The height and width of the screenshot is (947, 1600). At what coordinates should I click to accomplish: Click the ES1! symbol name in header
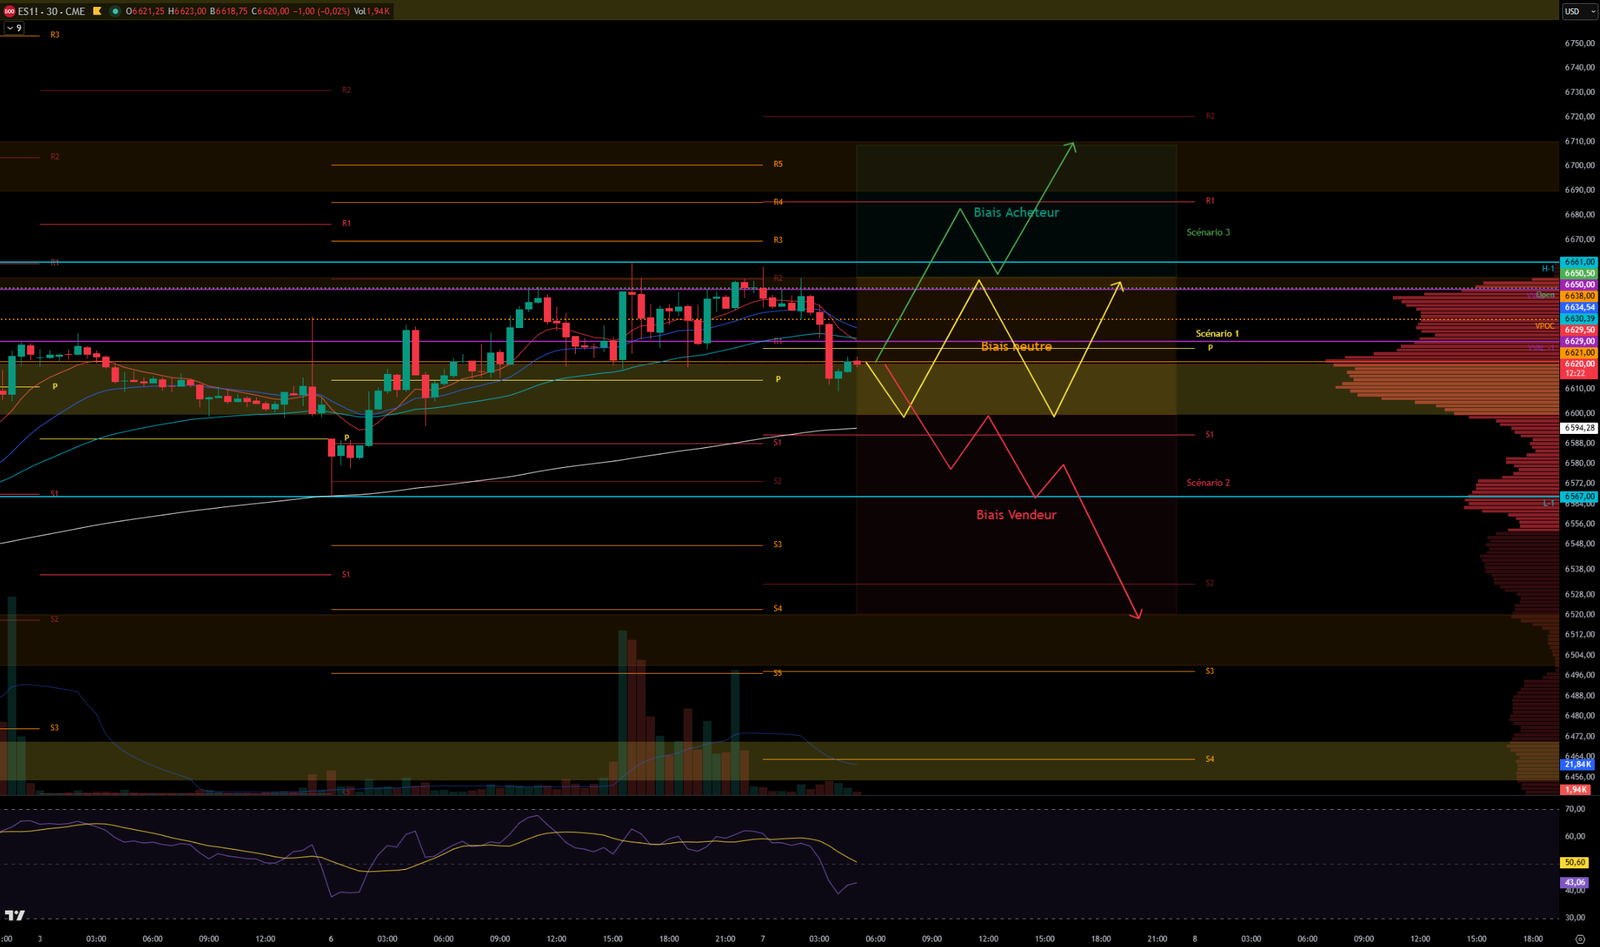point(30,11)
